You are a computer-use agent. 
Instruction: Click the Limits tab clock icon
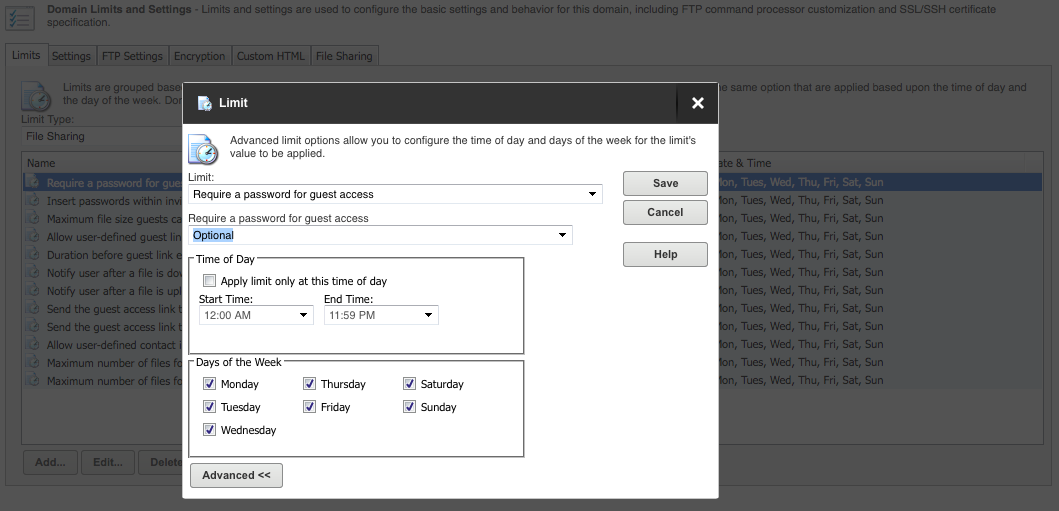coord(36,97)
